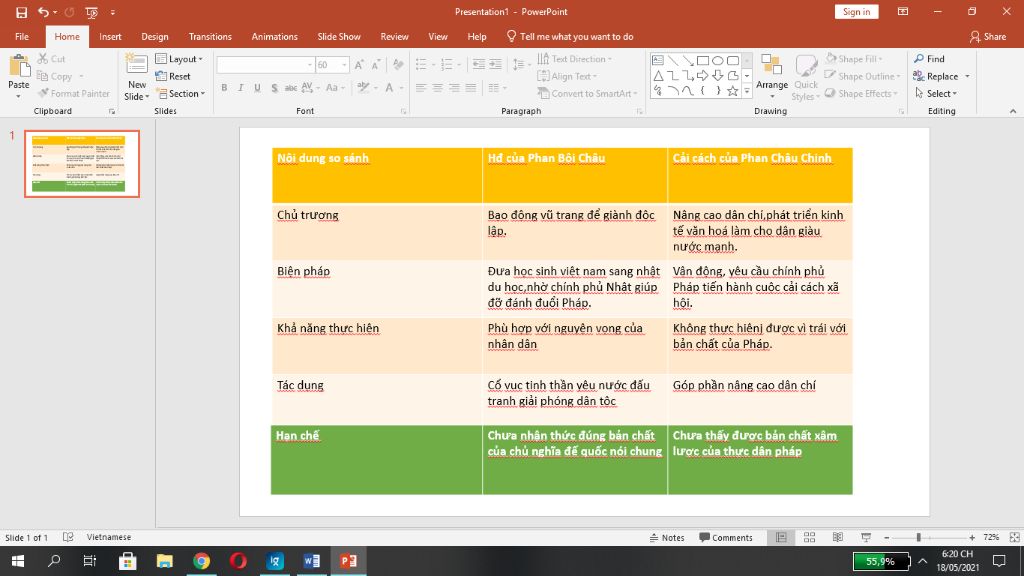Clear all formatting

pos(398,65)
